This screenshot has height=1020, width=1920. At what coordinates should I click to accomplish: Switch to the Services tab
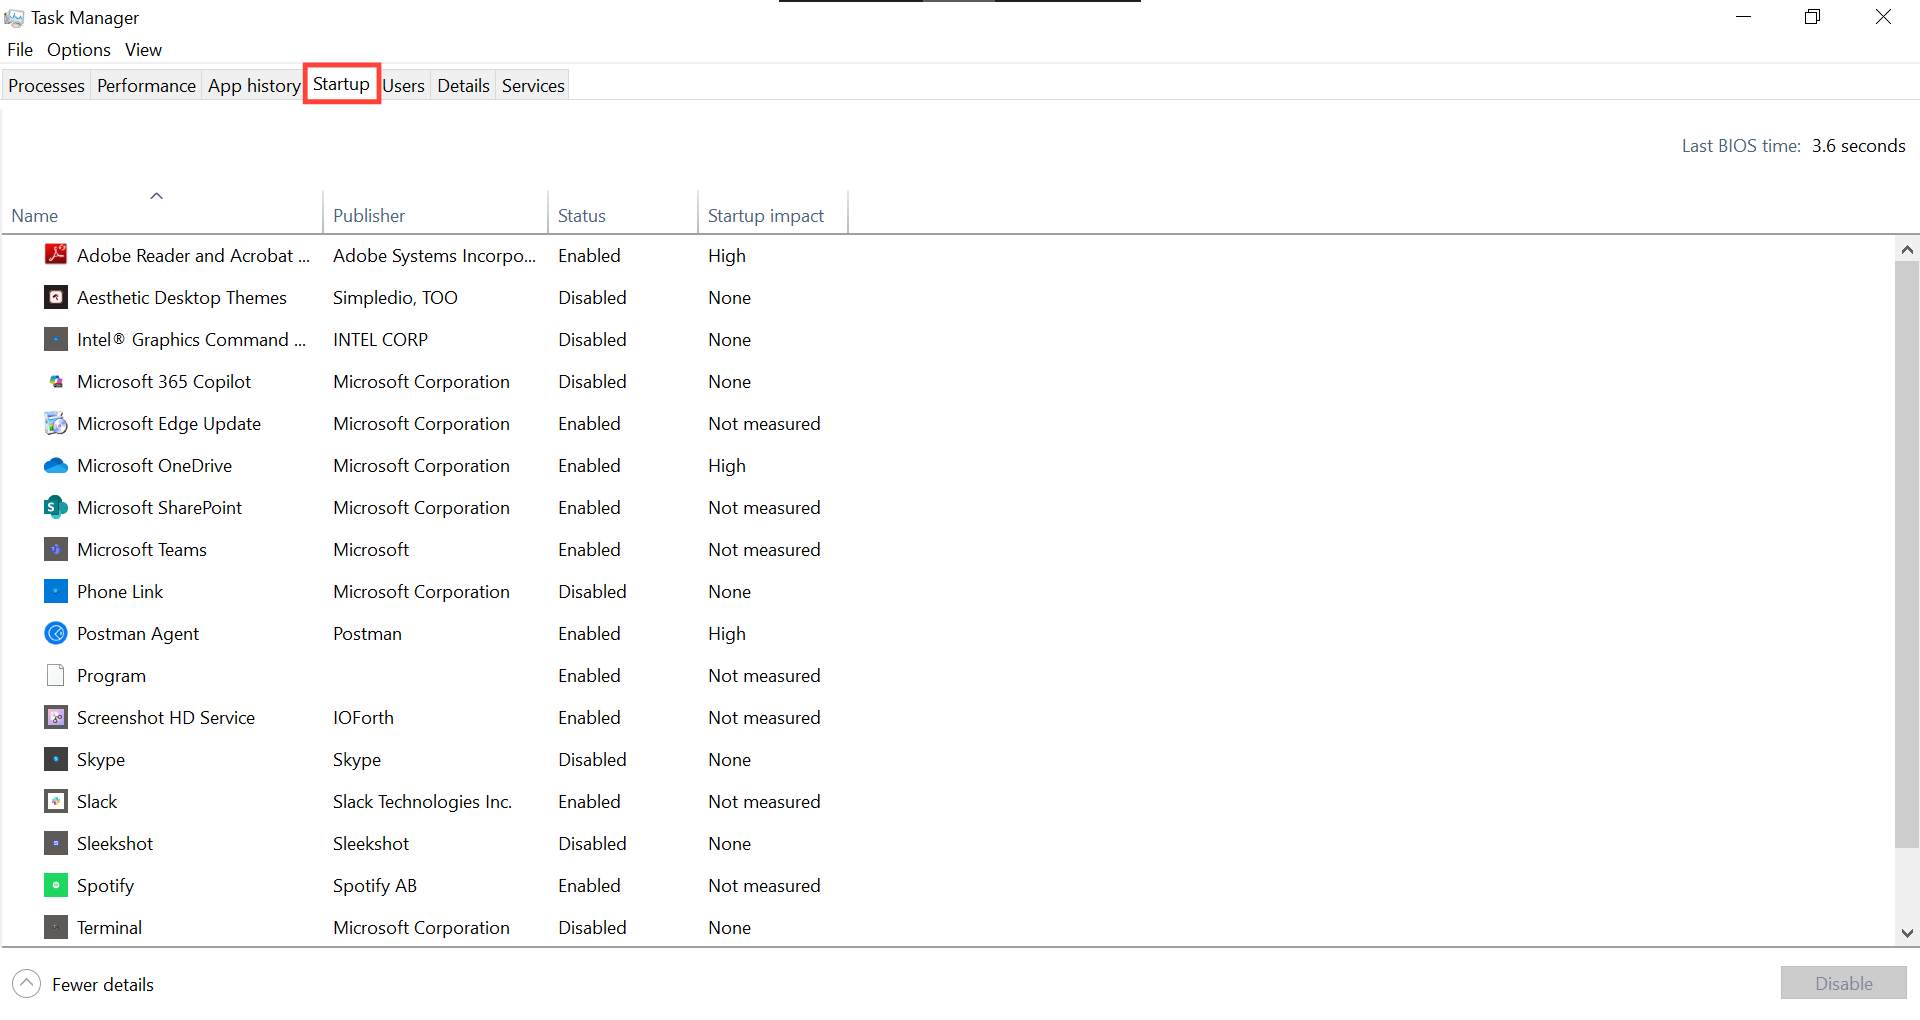533,86
